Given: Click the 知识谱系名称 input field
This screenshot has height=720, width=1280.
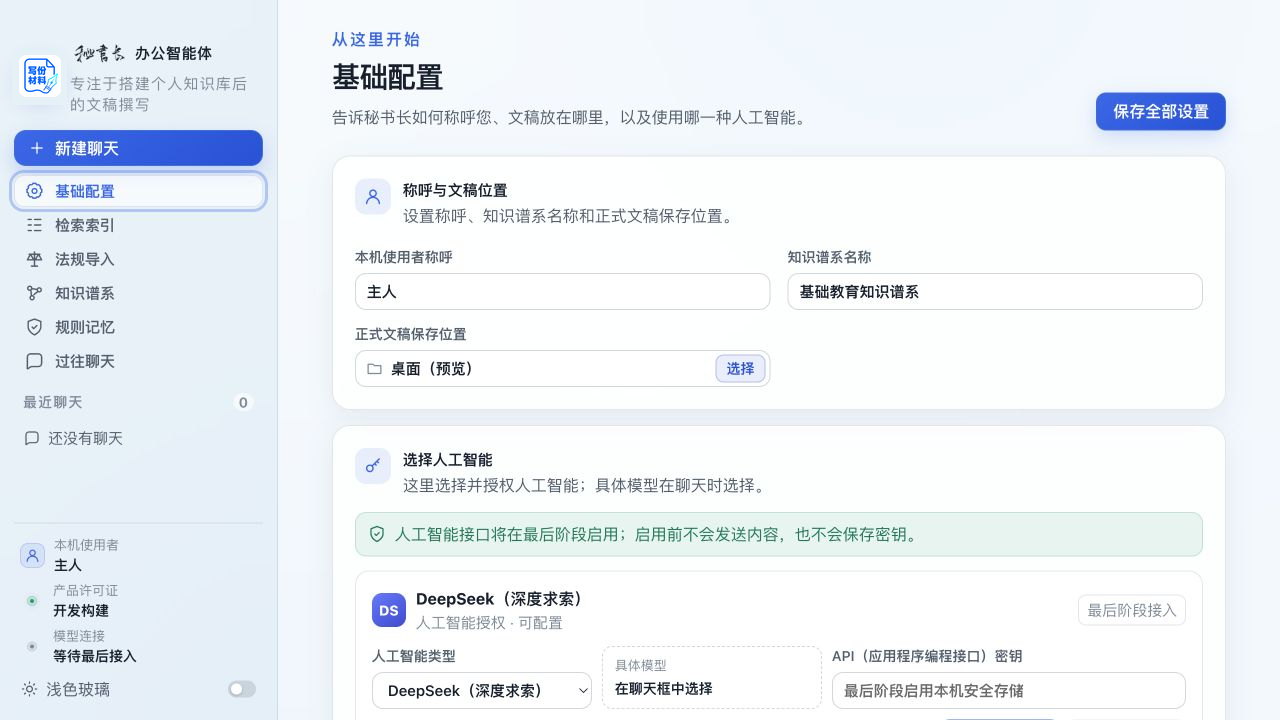Looking at the screenshot, I should [995, 292].
